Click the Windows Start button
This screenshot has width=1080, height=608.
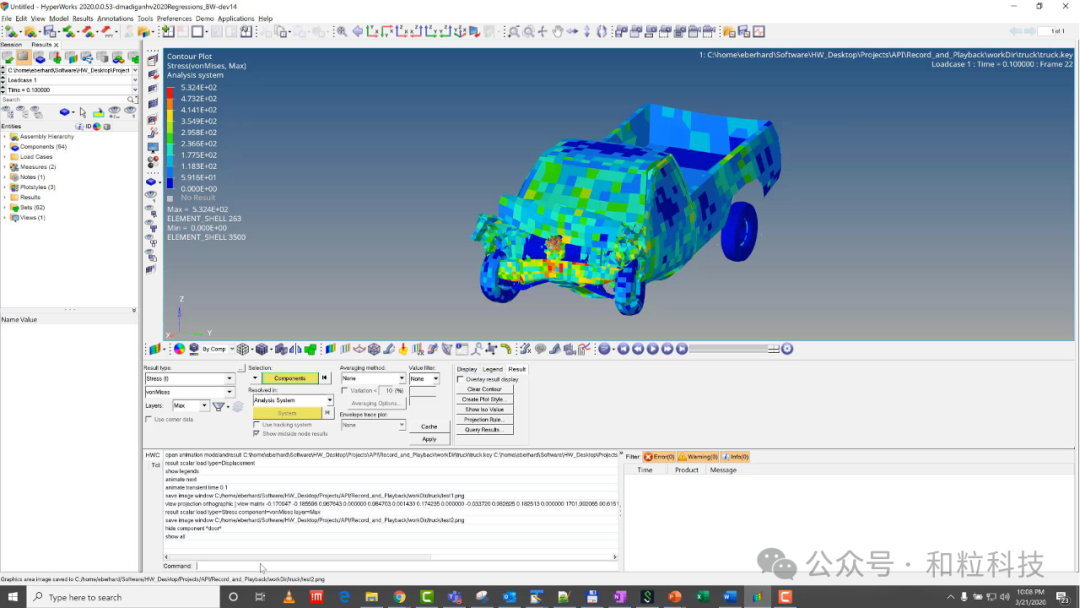(x=11, y=597)
